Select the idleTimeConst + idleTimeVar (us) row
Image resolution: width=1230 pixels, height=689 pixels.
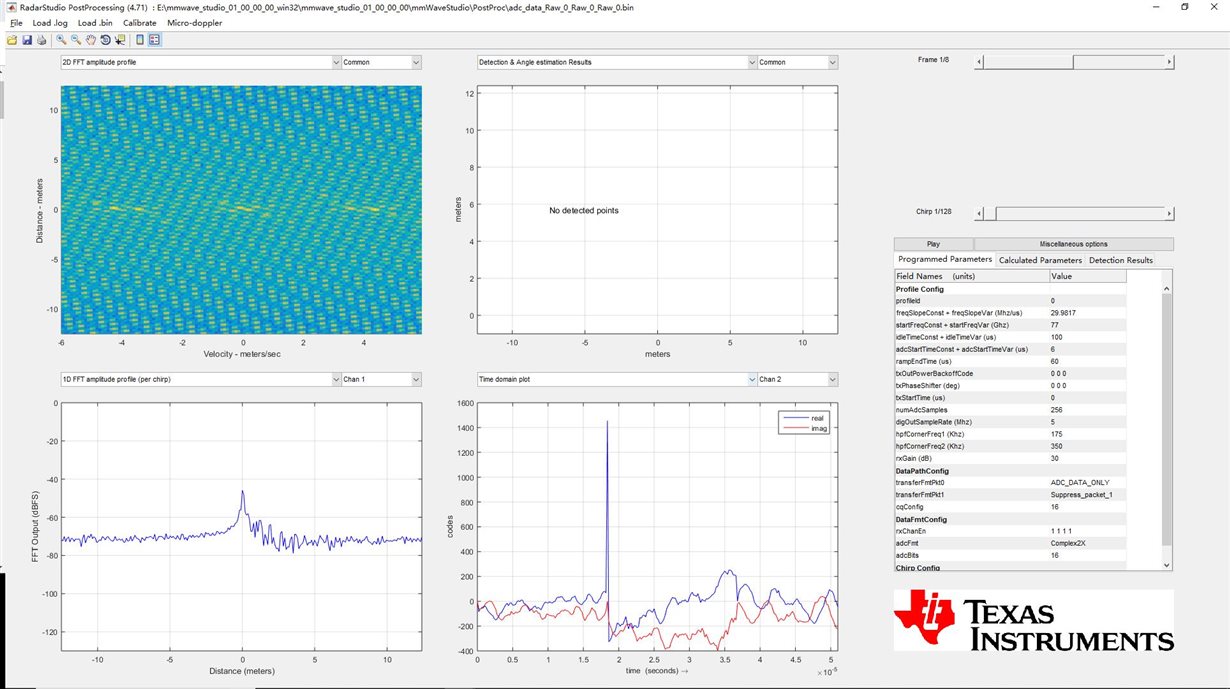1010,337
